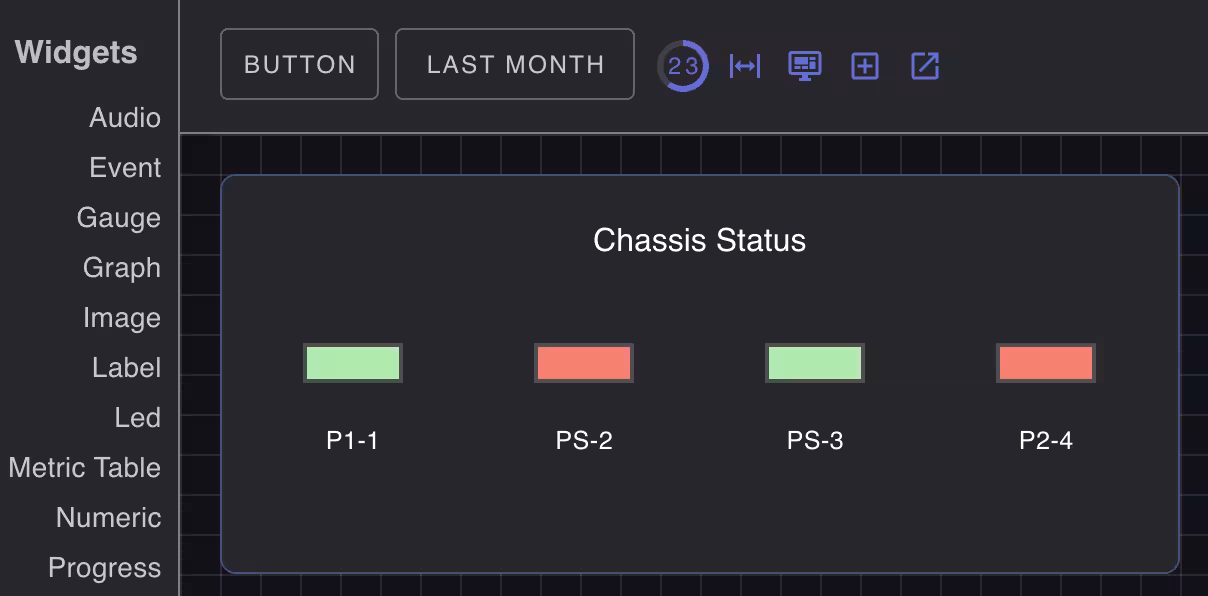This screenshot has height=596, width=1208.
Task: Select the Led widget
Action: pos(137,418)
